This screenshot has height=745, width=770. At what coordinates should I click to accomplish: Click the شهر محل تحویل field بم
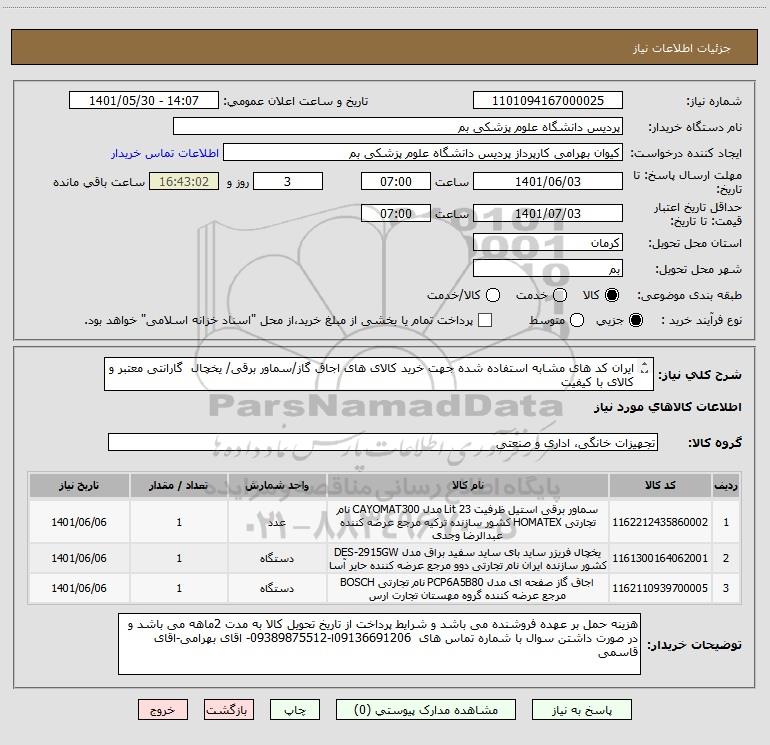coord(548,269)
